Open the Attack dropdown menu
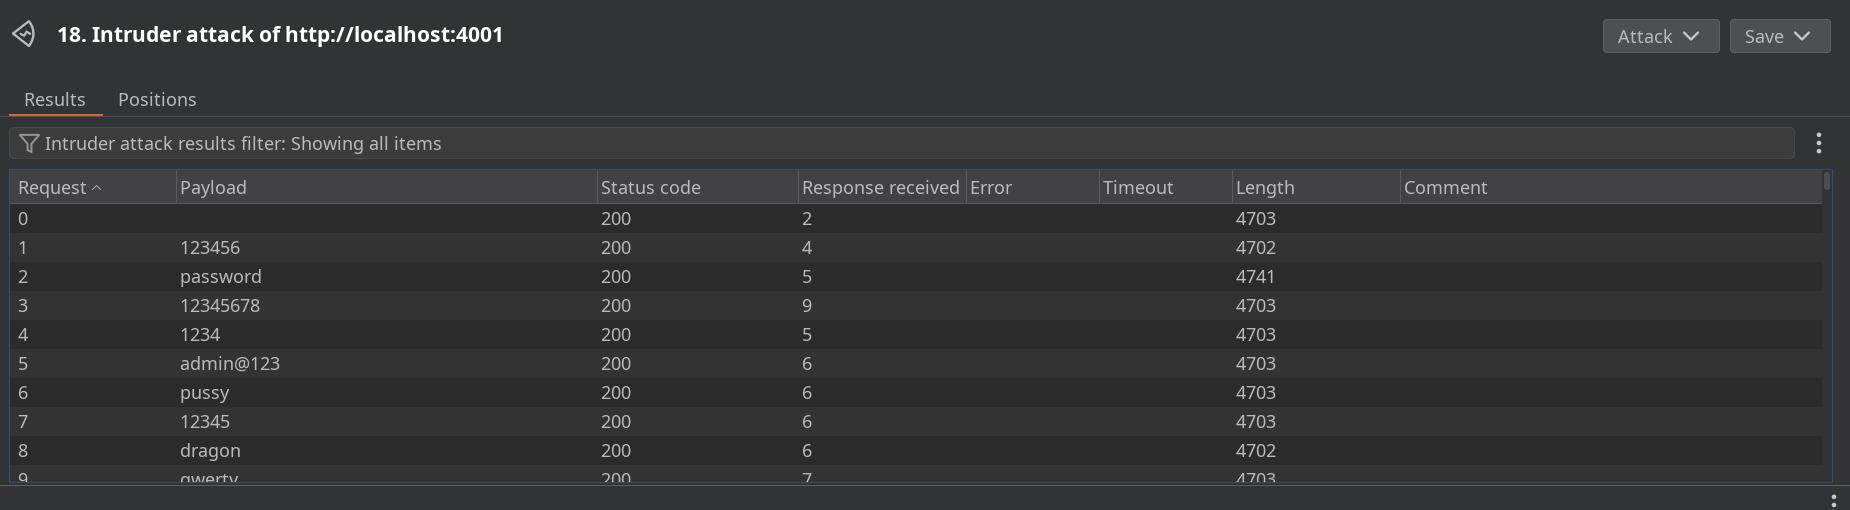The width and height of the screenshot is (1850, 510). (x=1660, y=36)
